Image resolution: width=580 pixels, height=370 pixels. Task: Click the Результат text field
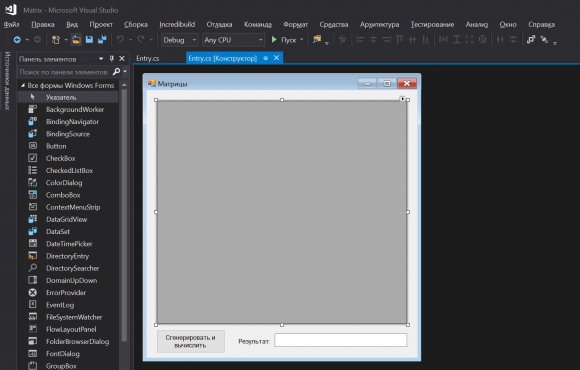point(341,340)
